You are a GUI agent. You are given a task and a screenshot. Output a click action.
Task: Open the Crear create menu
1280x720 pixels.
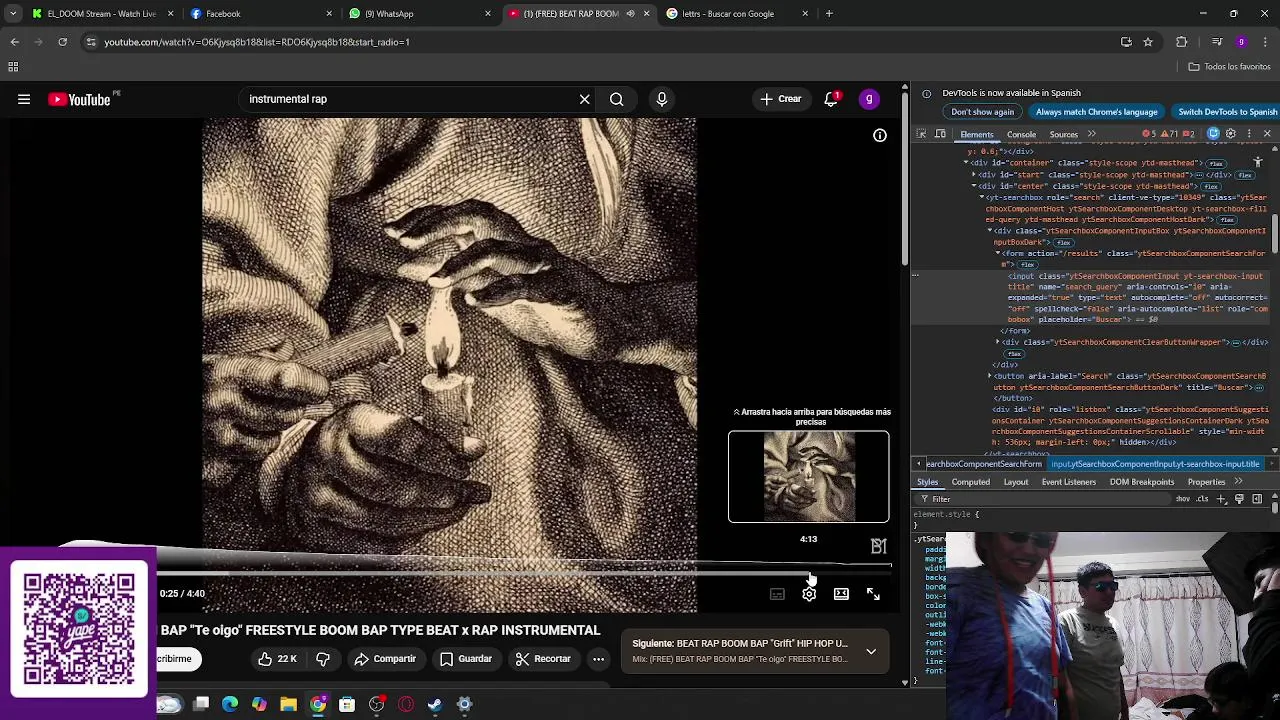(x=781, y=99)
